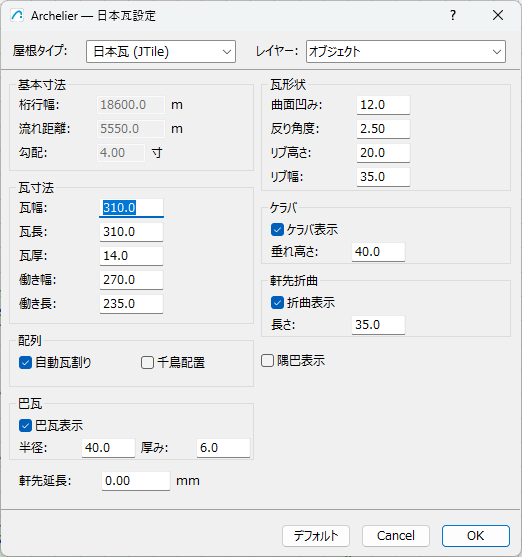The height and width of the screenshot is (557, 522).
Task: Click the 反り角度 input field
Action: click(383, 129)
